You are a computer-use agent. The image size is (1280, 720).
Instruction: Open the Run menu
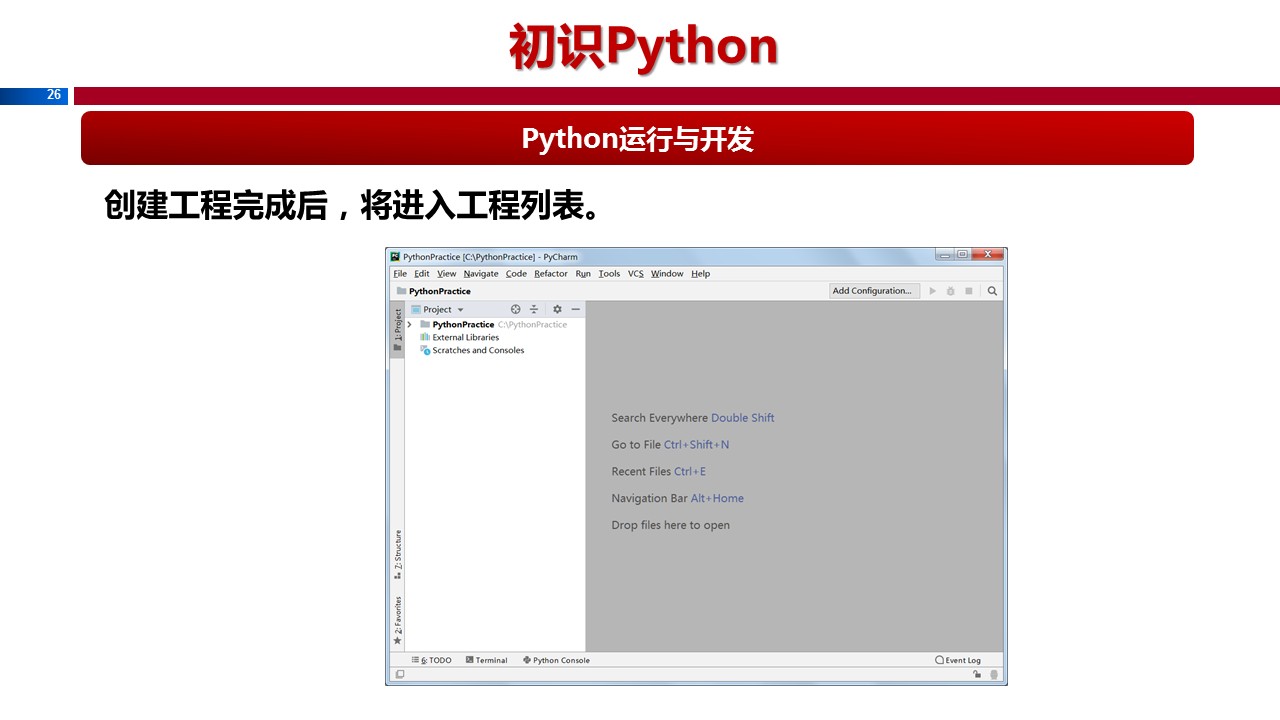tap(583, 274)
